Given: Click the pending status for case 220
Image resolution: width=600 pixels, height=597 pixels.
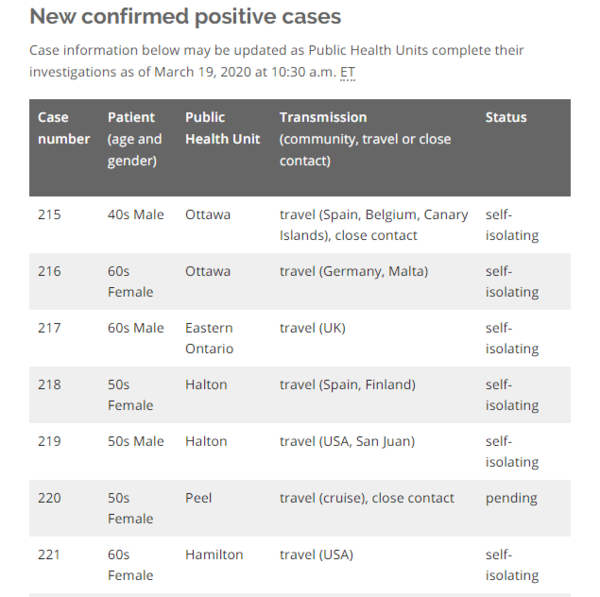Looking at the screenshot, I should pos(511,498).
